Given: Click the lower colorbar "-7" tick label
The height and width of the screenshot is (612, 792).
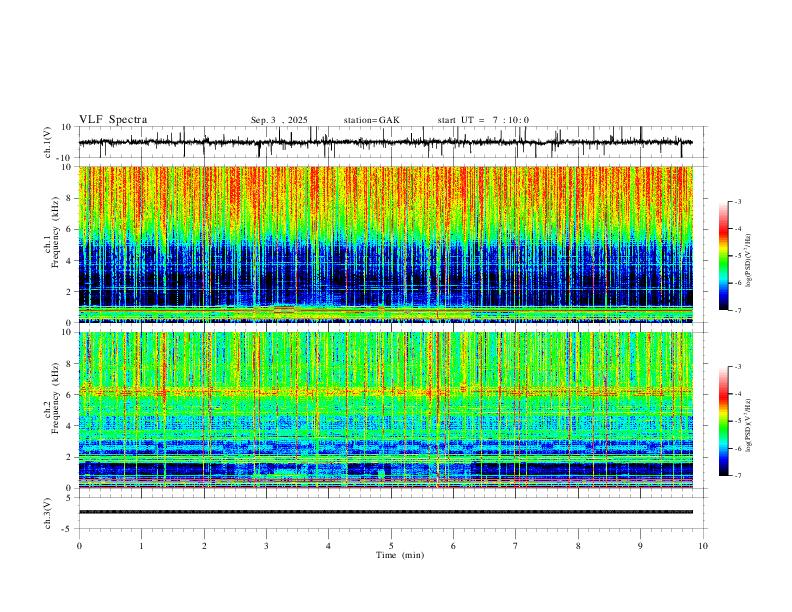Looking at the screenshot, I should (737, 476).
